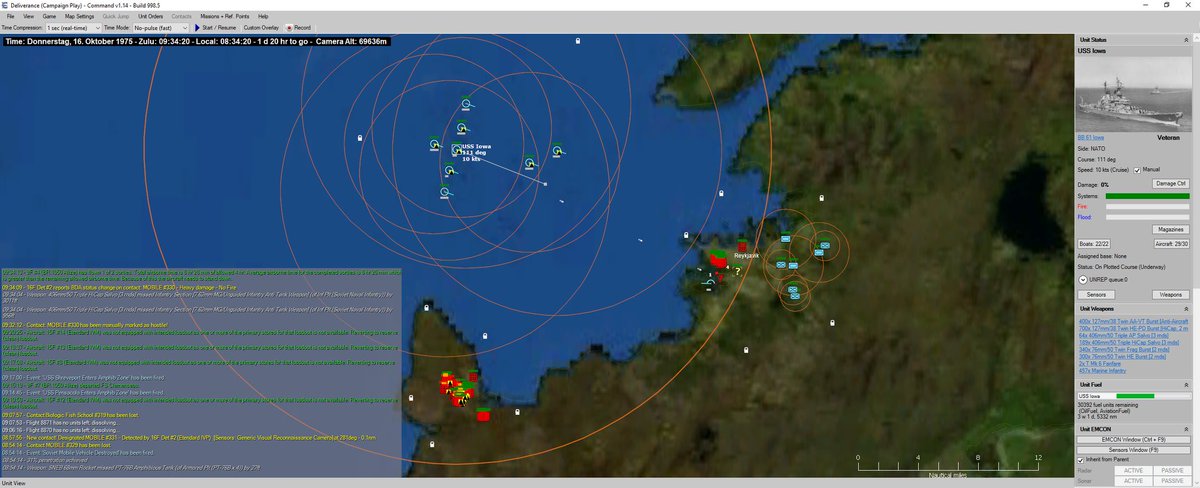Click the Command app icon in title bar
This screenshot has width=1200, height=488.
coord(6,5)
